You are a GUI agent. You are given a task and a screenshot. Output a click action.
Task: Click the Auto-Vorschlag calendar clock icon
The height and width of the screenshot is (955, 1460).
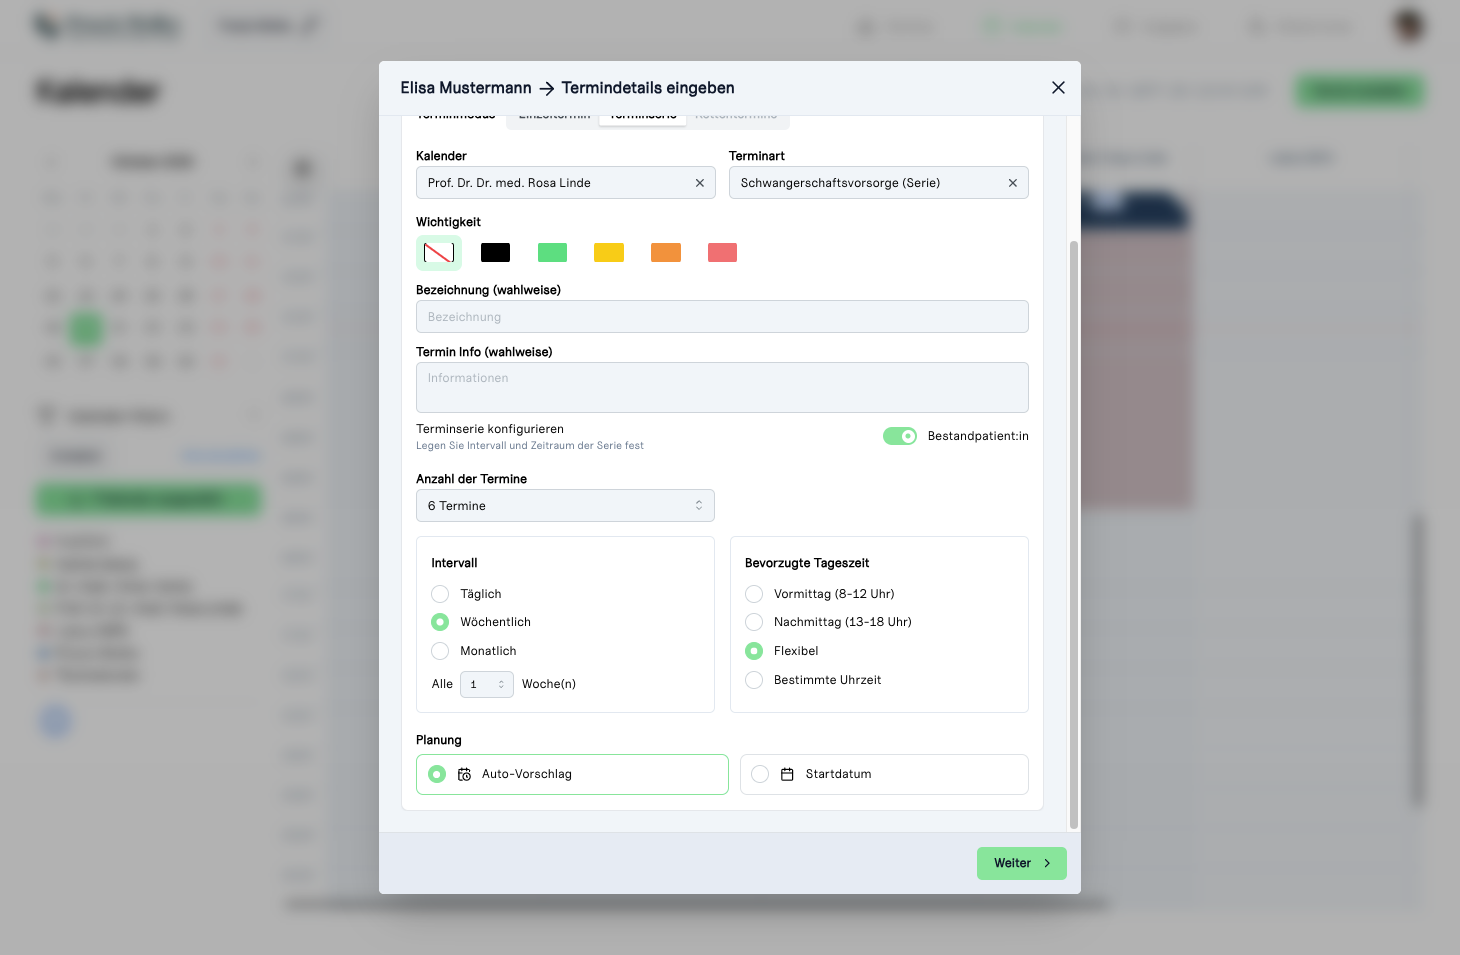(x=464, y=774)
